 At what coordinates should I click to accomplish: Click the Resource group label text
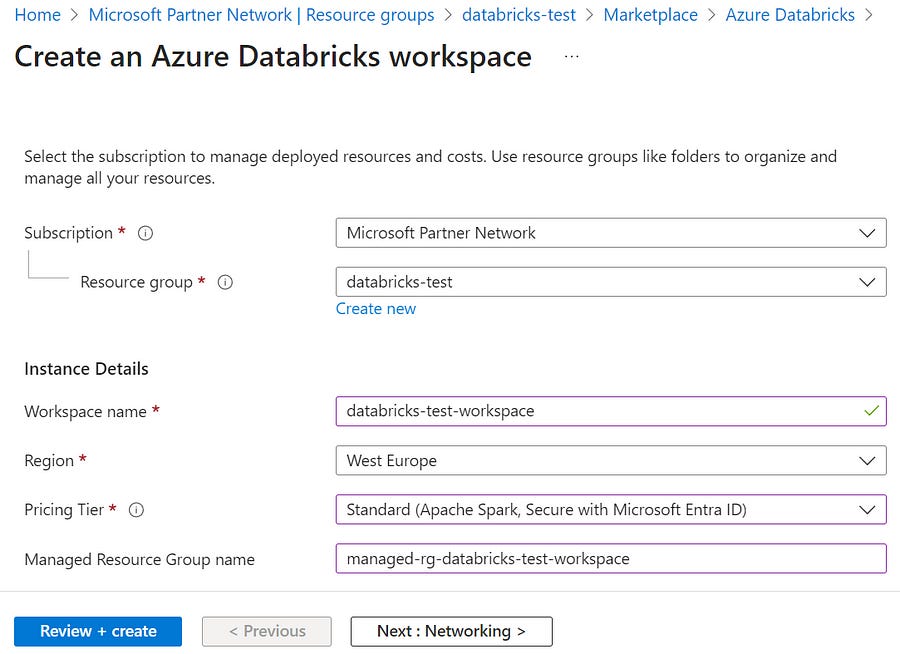[137, 283]
